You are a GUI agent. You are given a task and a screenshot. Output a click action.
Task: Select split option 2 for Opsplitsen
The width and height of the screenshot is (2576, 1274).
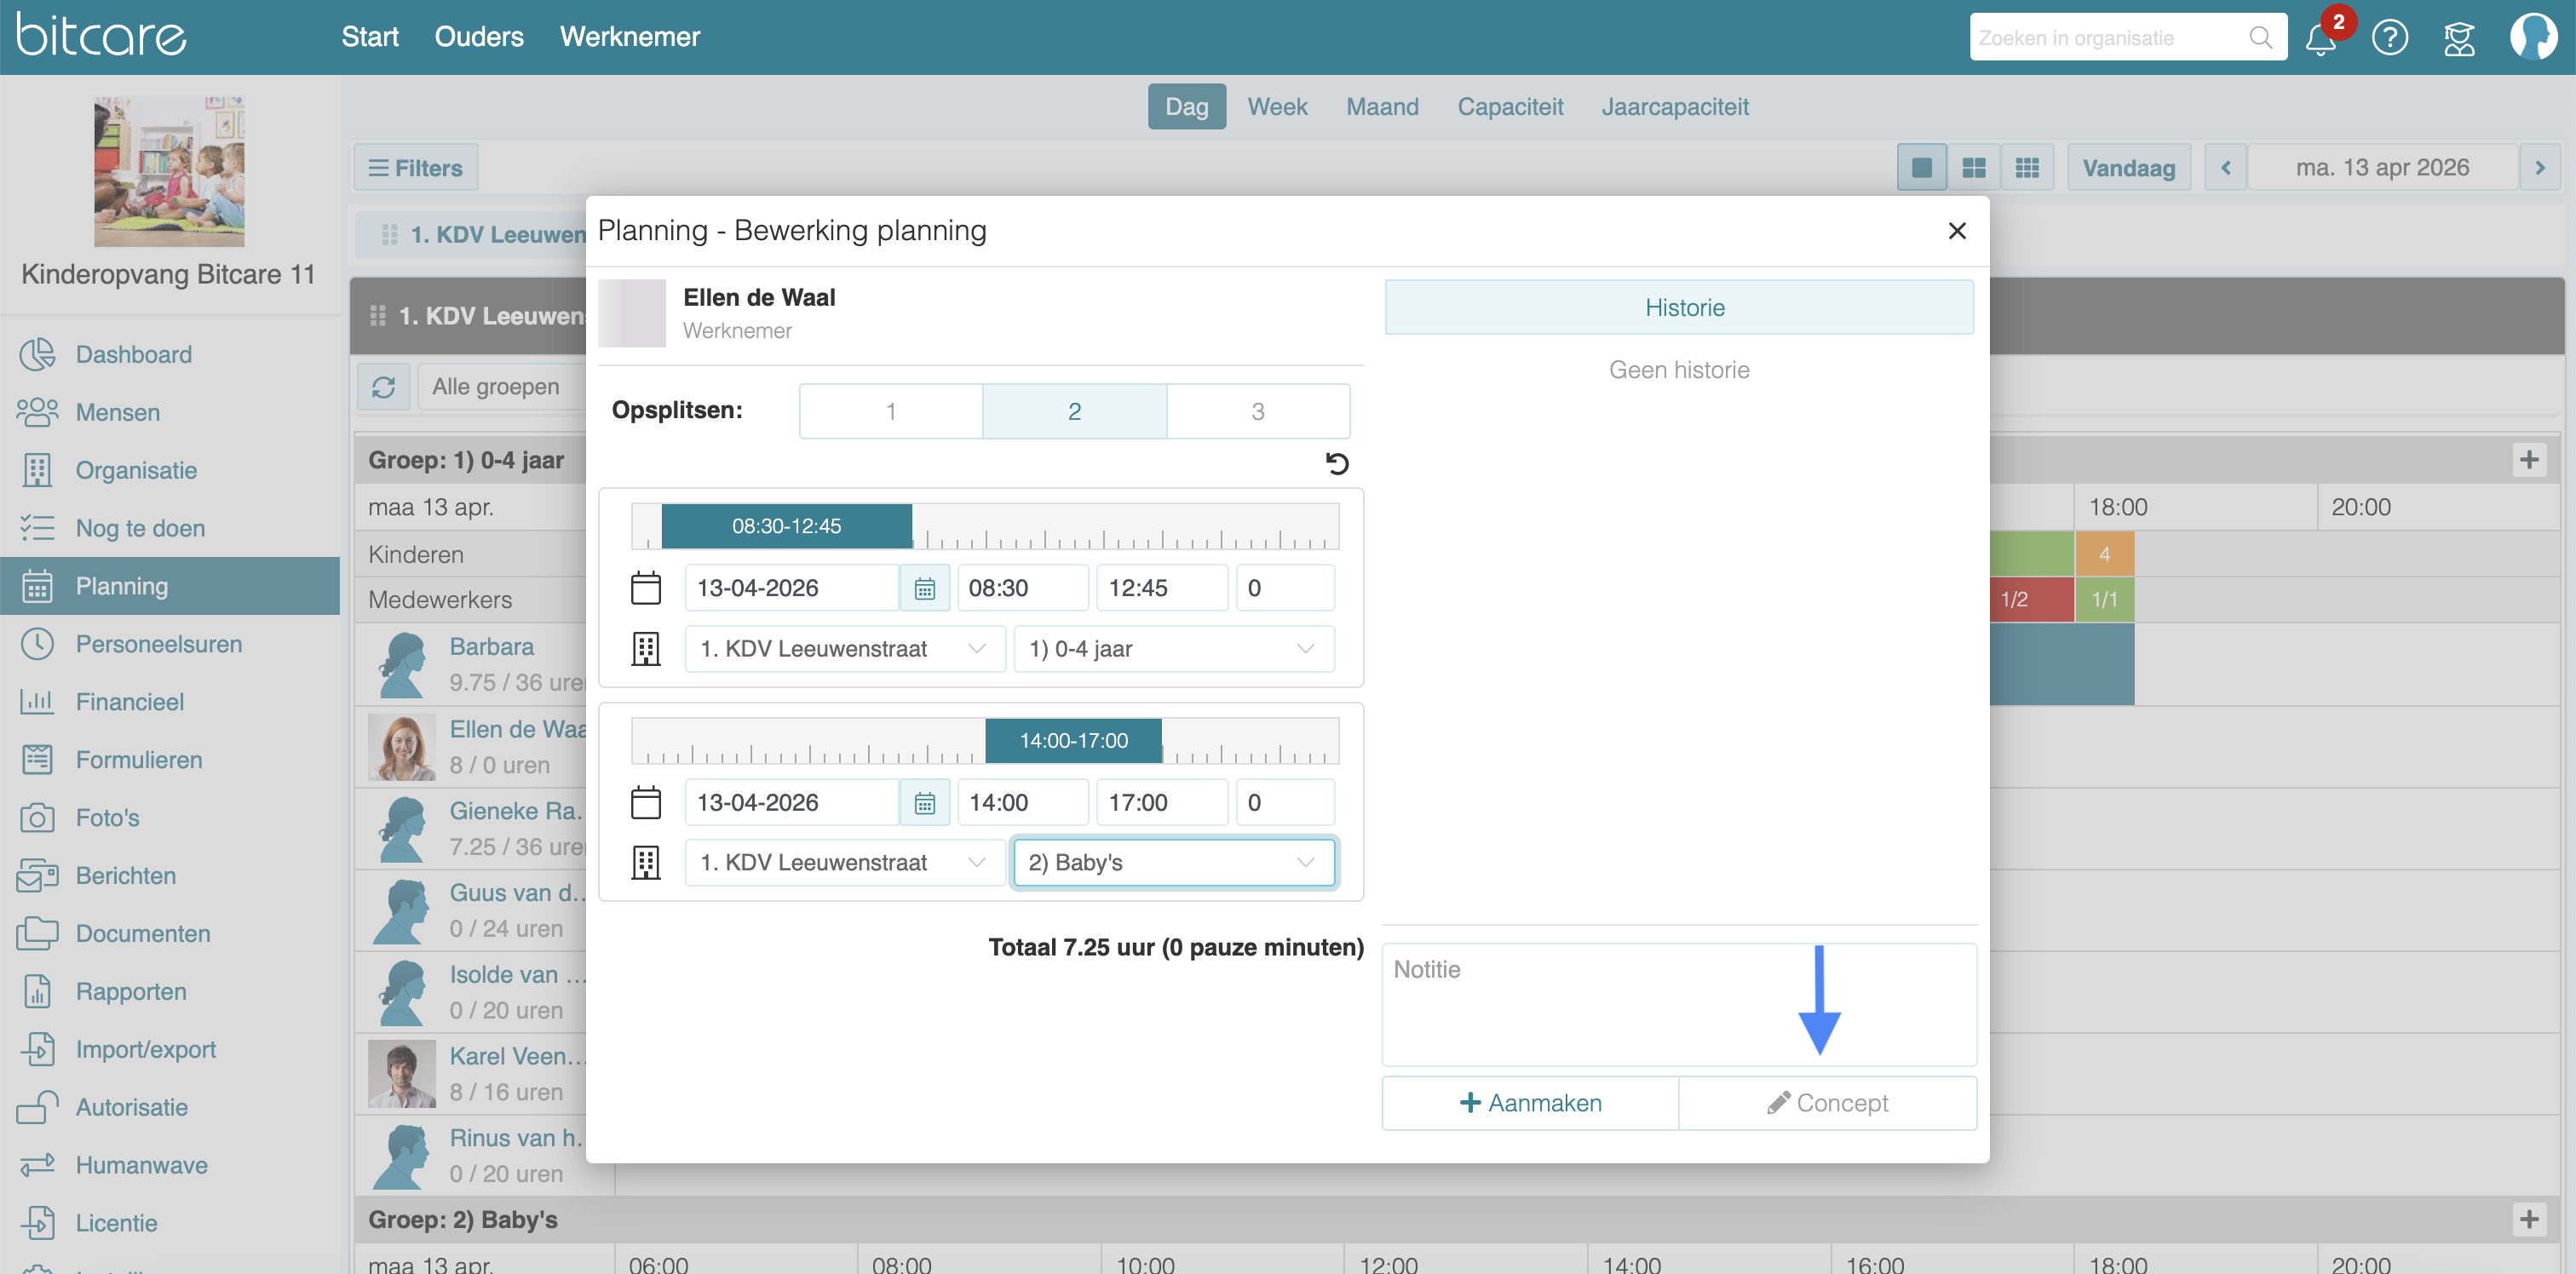coord(1074,411)
